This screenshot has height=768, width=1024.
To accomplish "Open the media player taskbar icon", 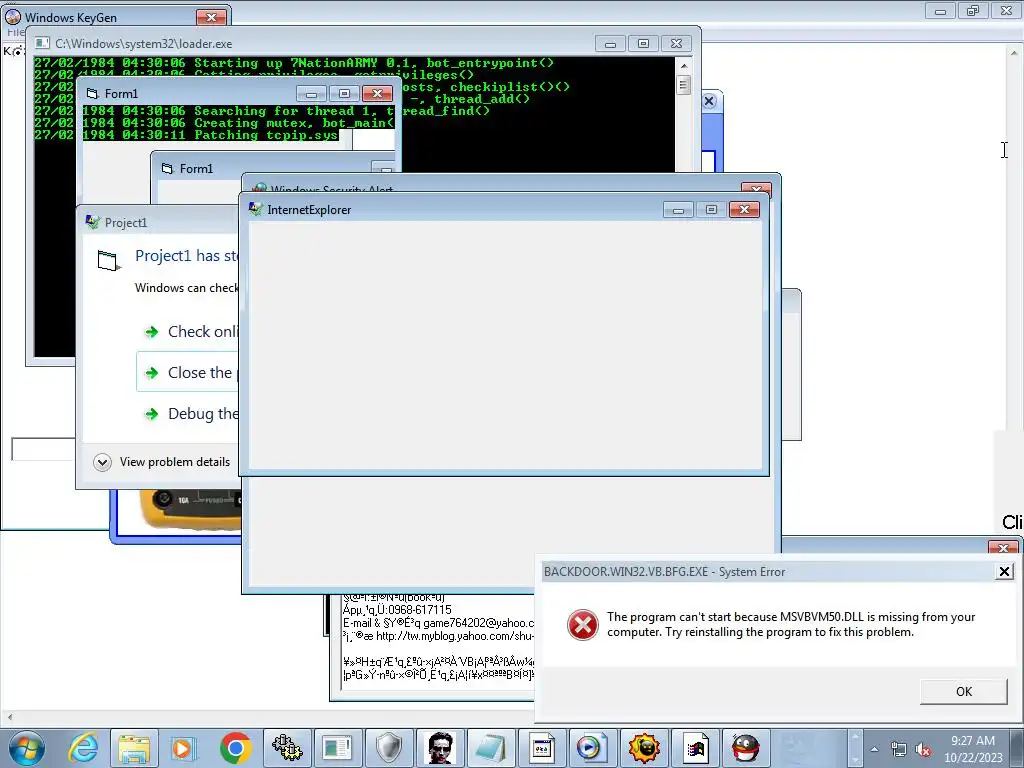I will click(x=183, y=748).
